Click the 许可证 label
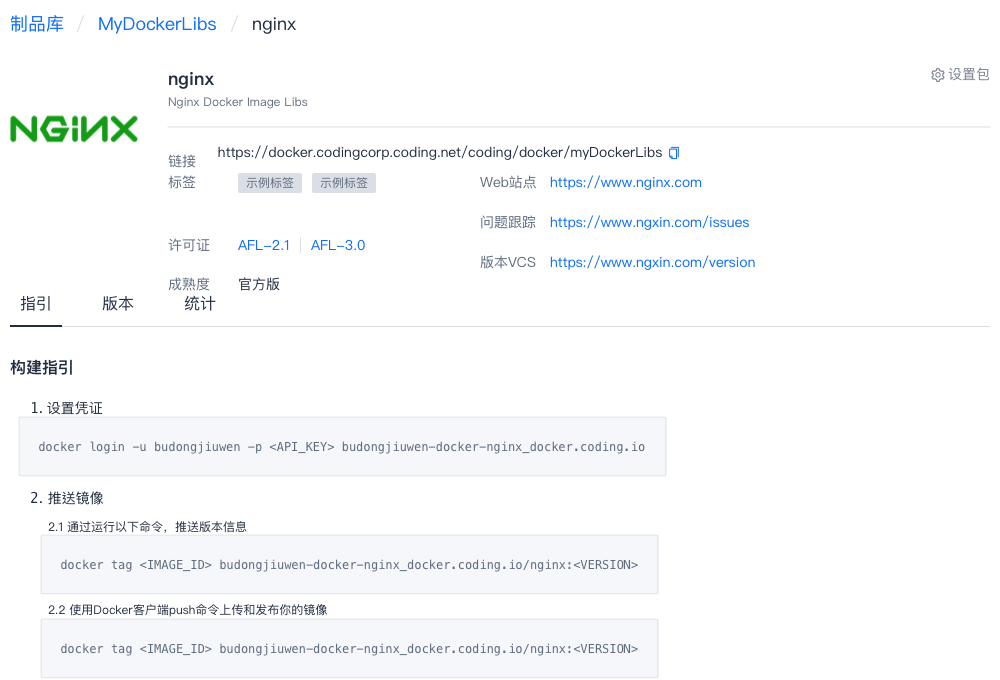Viewport: 1000px width, 680px height. pos(189,246)
